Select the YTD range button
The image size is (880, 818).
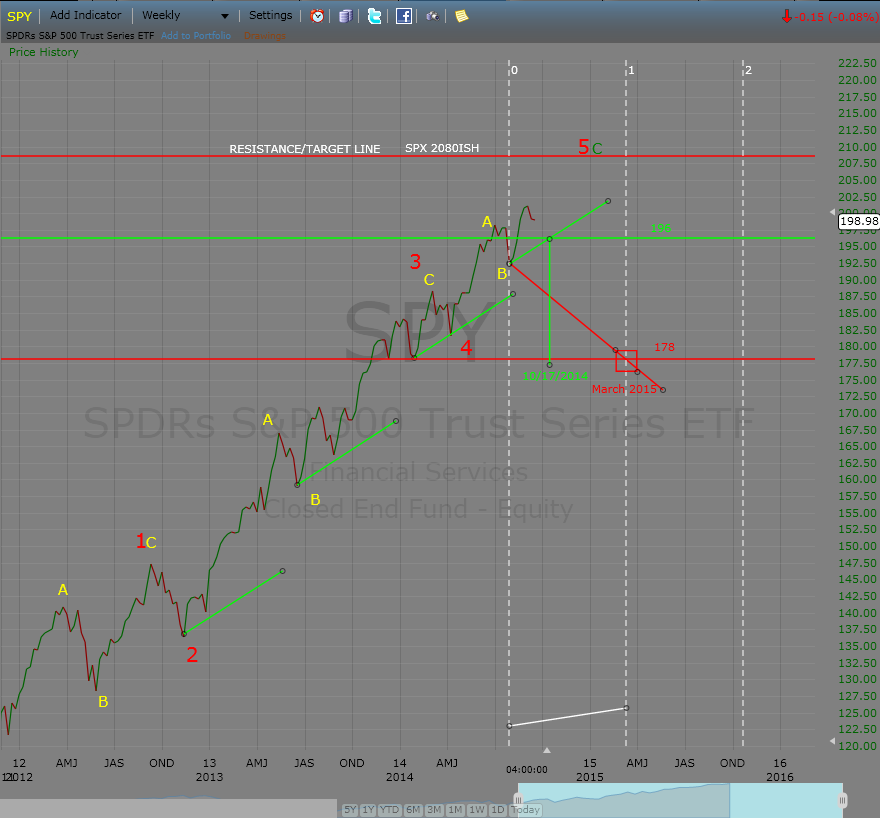pos(389,810)
